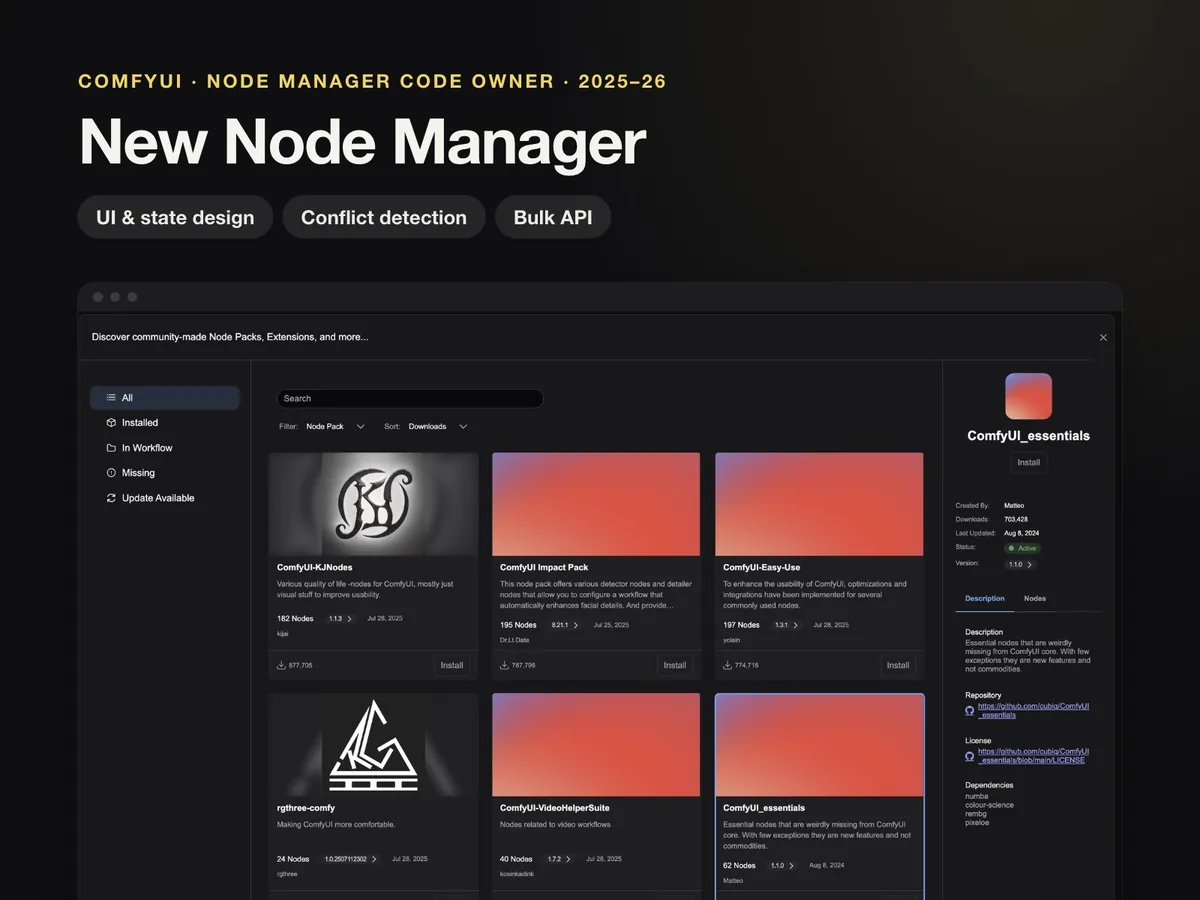Viewport: 1200px width, 900px height.
Task: Open ComfyUI_essentials card thumbnail
Action: (x=819, y=745)
